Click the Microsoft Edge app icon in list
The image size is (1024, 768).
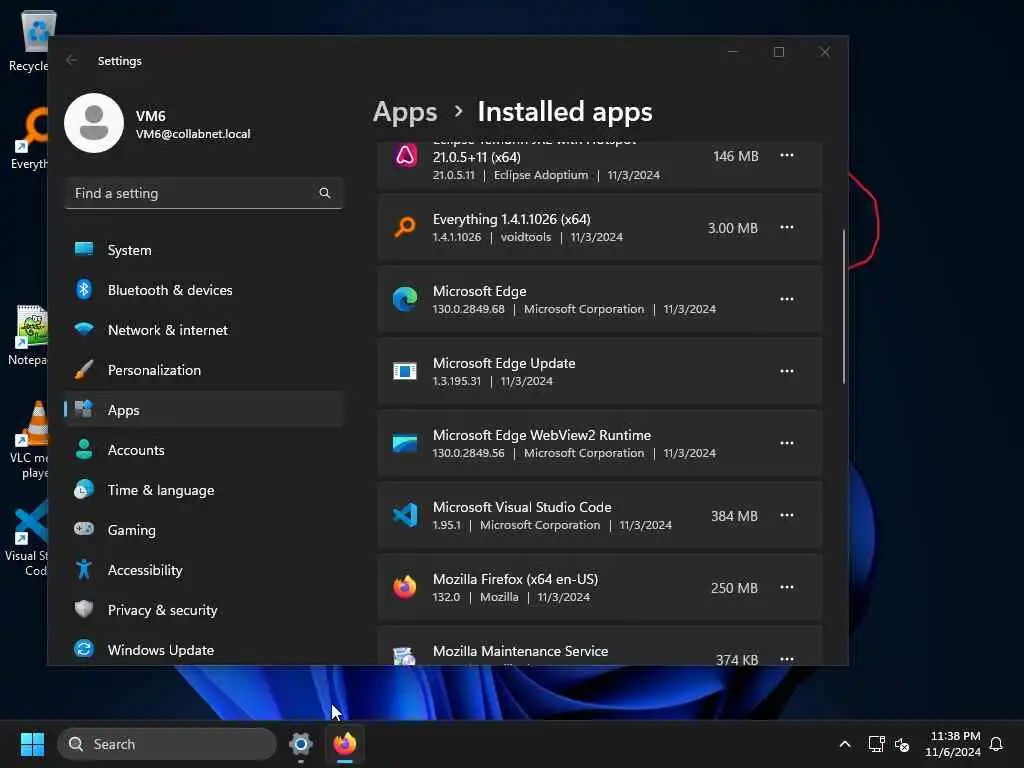[405, 299]
